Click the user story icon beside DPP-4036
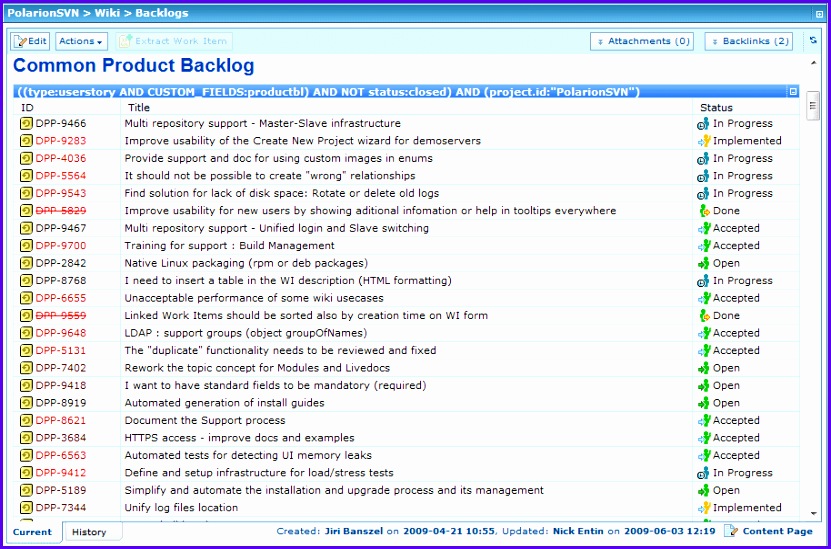The image size is (831, 549). (26, 159)
